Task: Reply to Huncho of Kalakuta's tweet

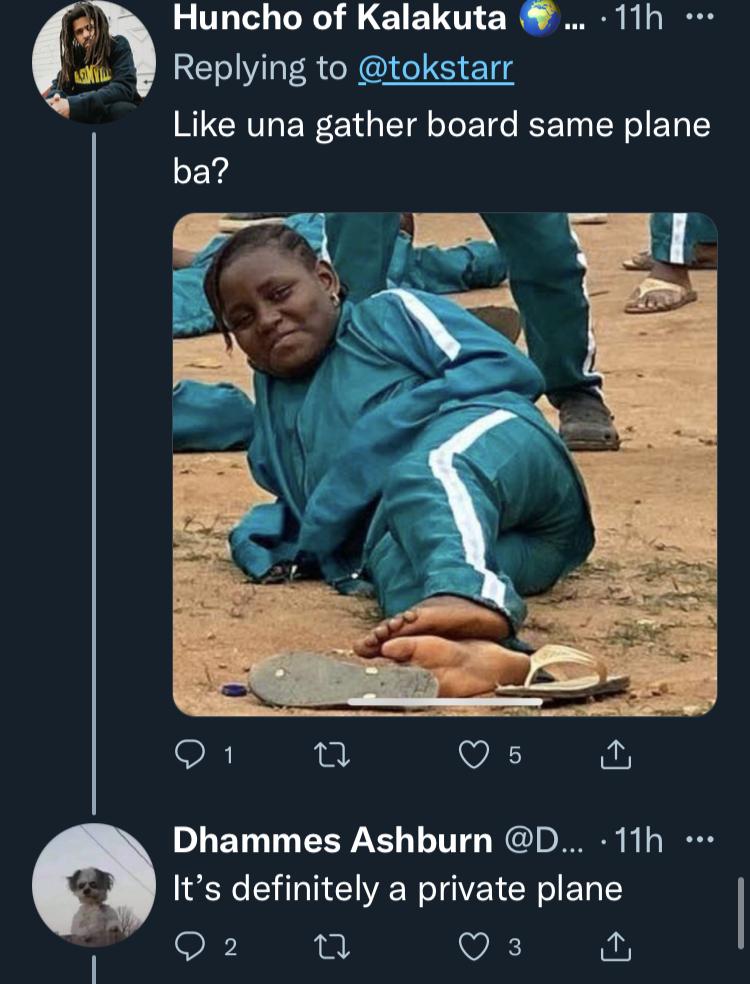Action: coord(189,755)
